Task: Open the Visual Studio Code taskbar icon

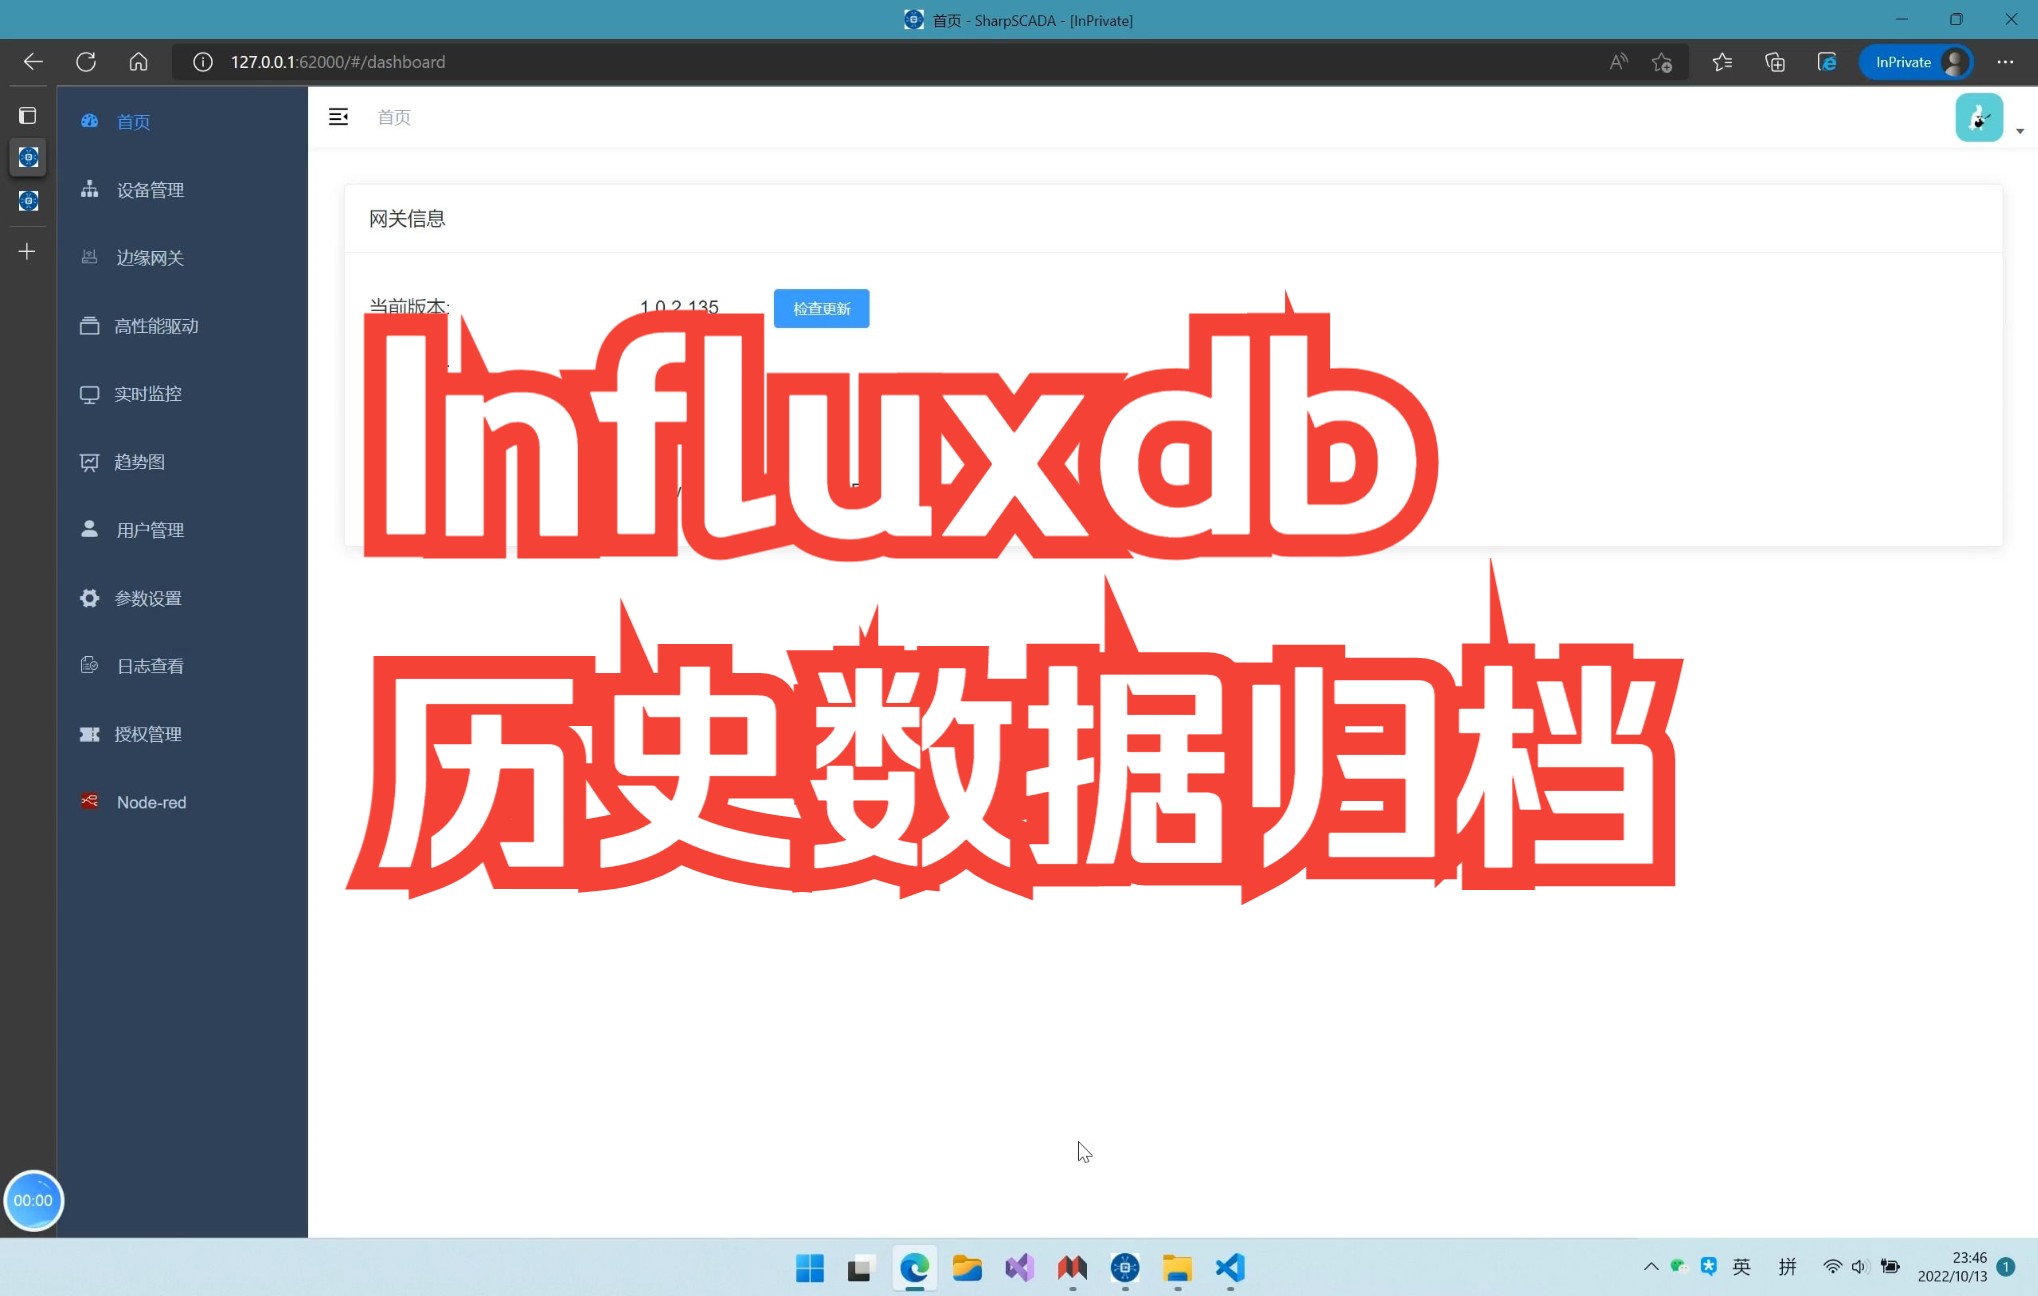Action: tap(1229, 1268)
